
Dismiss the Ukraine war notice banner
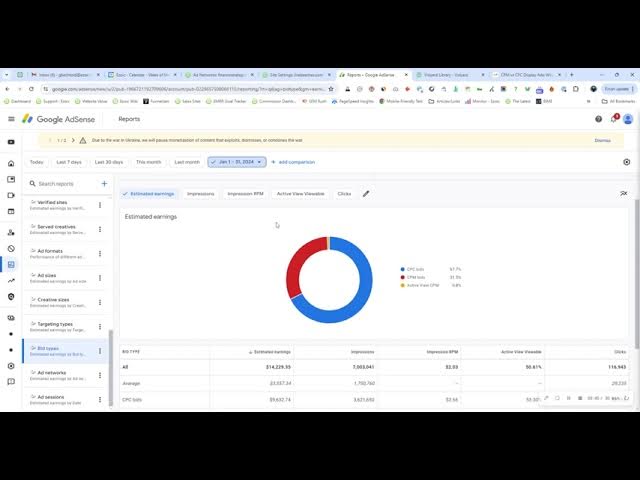click(602, 140)
